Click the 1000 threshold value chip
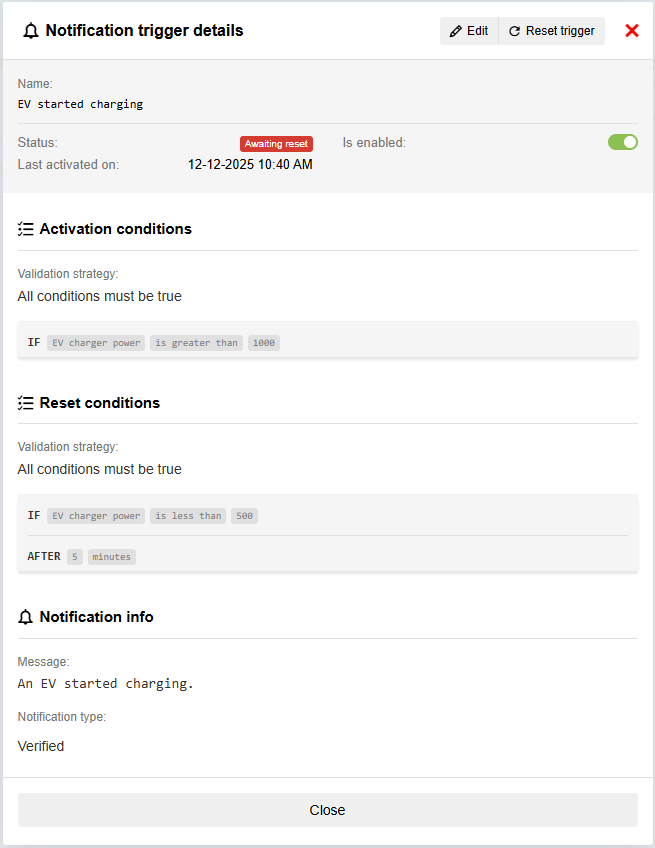This screenshot has height=848, width=655. [264, 343]
